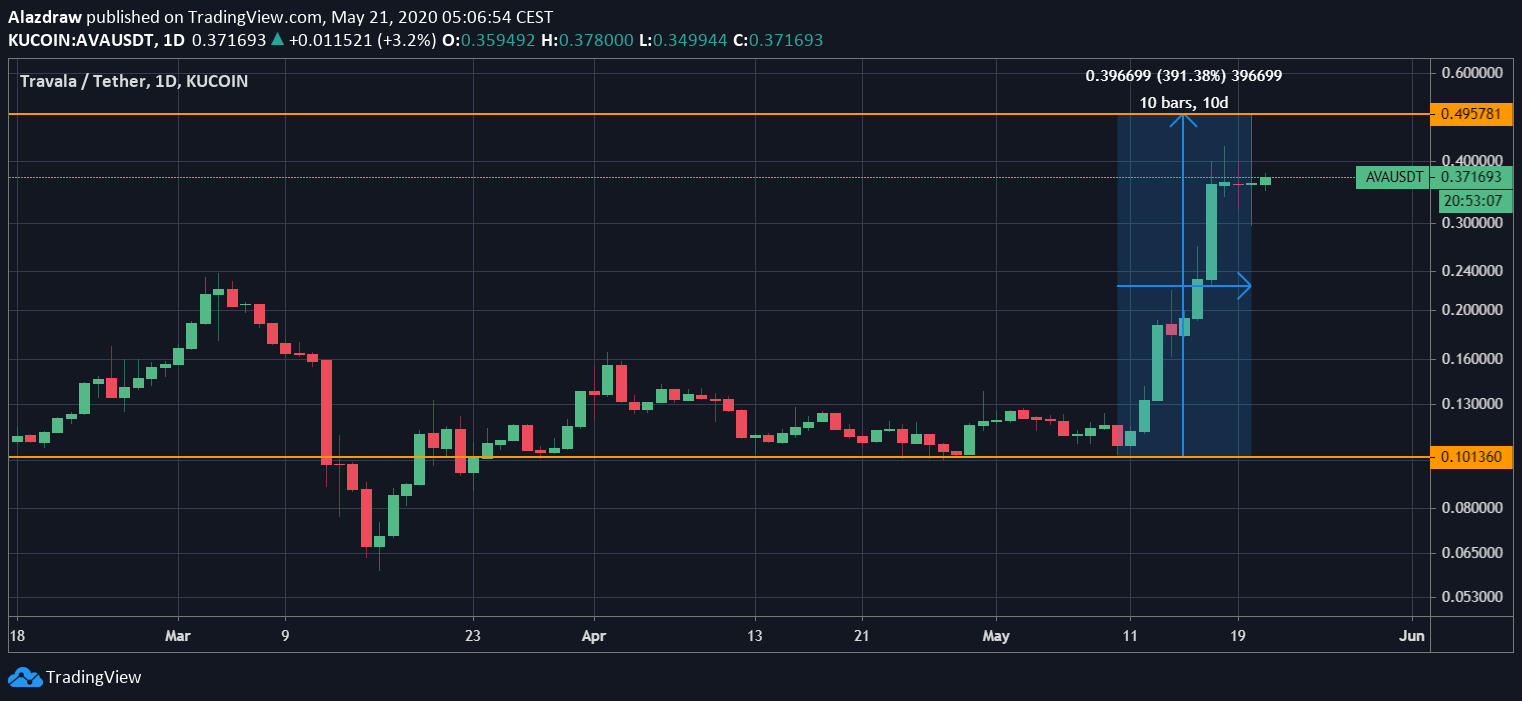Click the TradingView brand text
Image resolution: width=1522 pixels, height=701 pixels.
click(x=94, y=677)
